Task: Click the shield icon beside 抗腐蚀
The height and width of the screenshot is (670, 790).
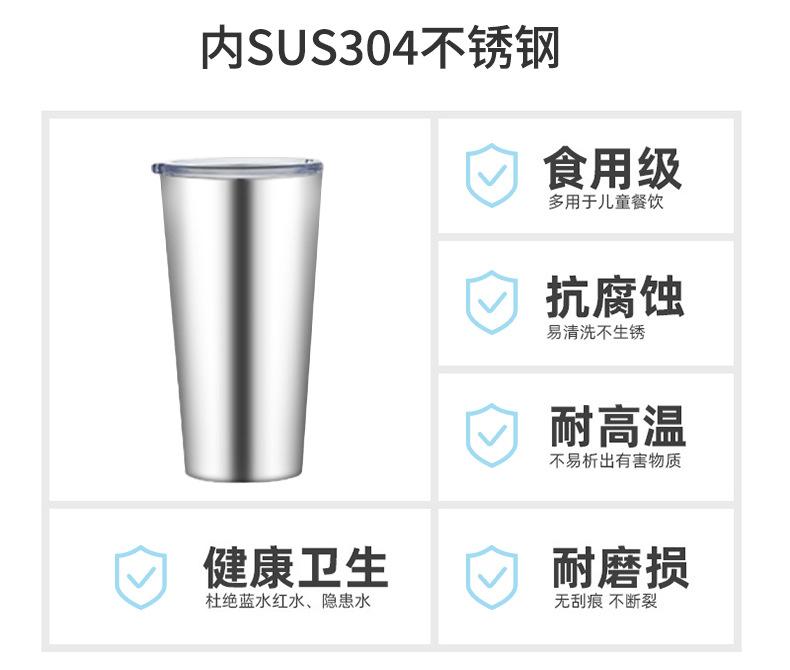Action: pyautogui.click(x=492, y=302)
